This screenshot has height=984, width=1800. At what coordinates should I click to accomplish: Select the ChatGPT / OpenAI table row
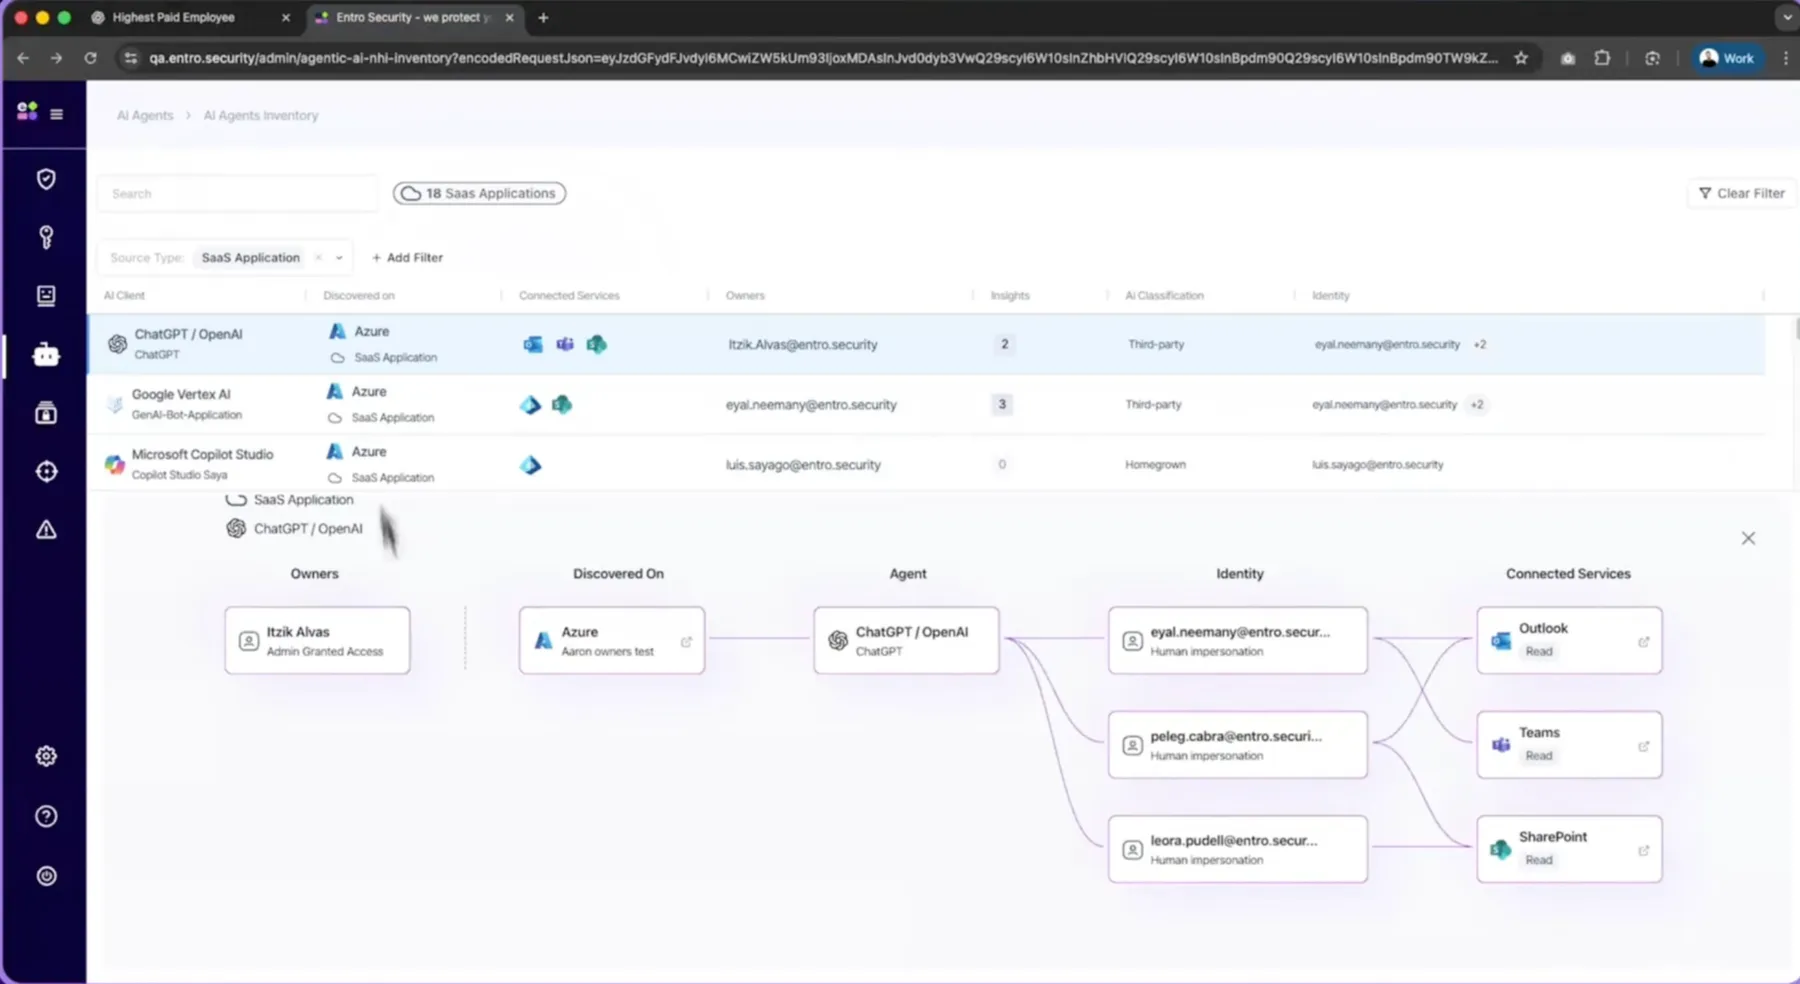coord(926,344)
